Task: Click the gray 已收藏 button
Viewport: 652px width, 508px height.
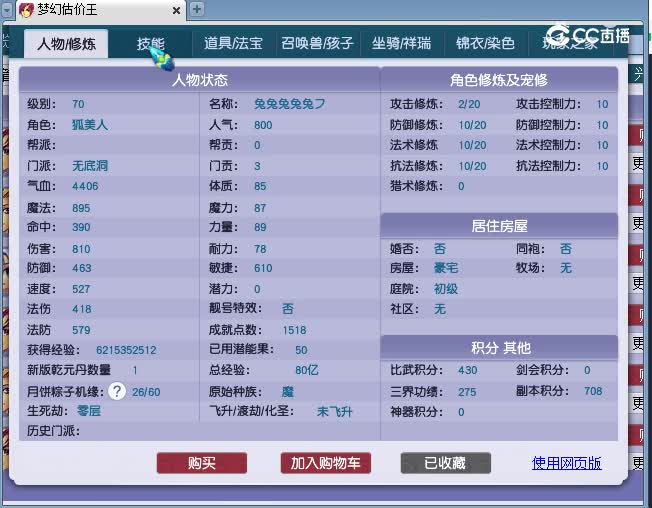Action: (445, 463)
